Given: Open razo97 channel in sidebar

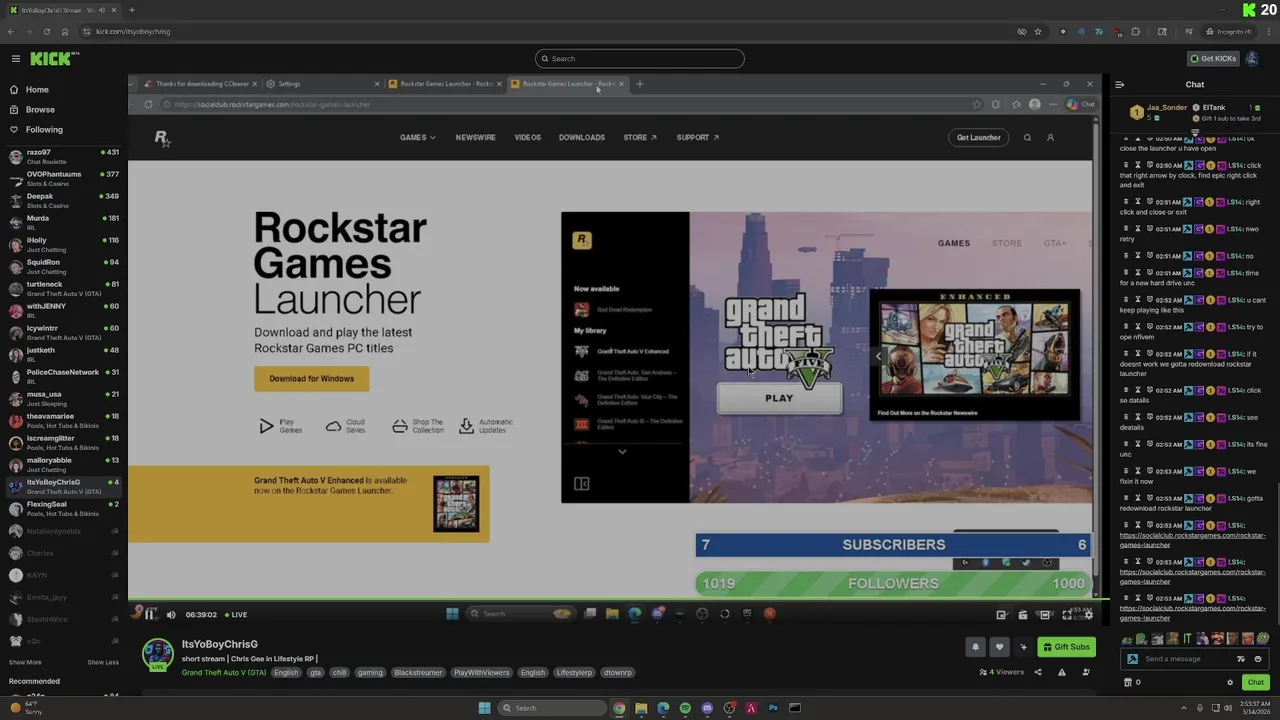Looking at the screenshot, I should click(x=63, y=156).
